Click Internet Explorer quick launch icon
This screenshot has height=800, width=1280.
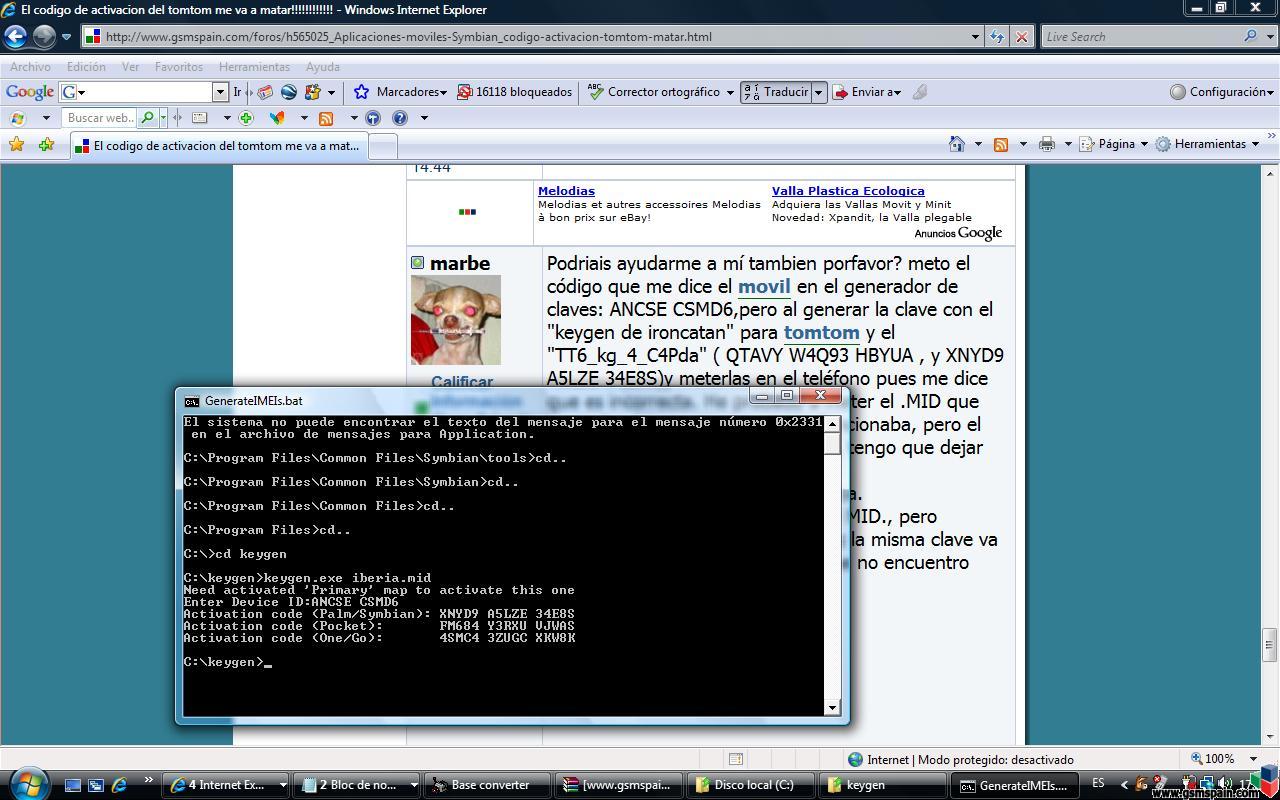[119, 785]
